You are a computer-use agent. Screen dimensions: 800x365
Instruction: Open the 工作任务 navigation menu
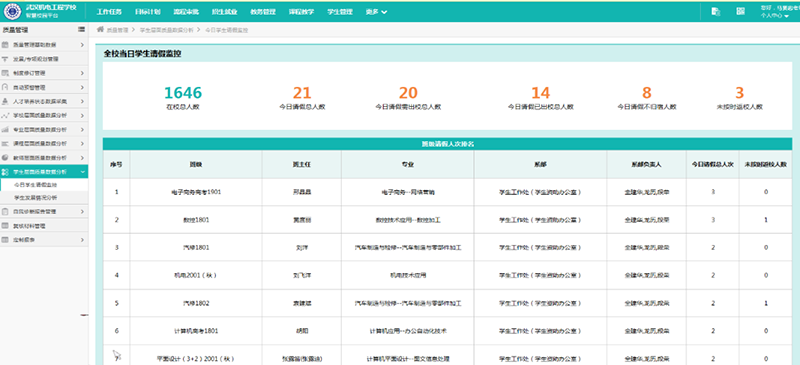tap(108, 12)
